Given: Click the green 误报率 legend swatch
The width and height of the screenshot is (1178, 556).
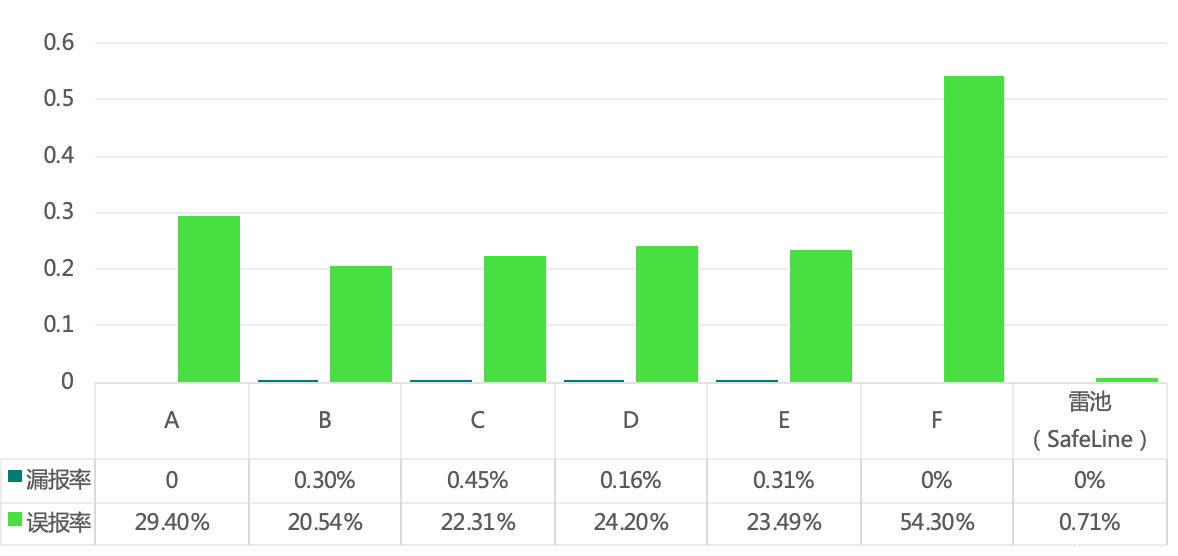Looking at the screenshot, I should 14,520.
